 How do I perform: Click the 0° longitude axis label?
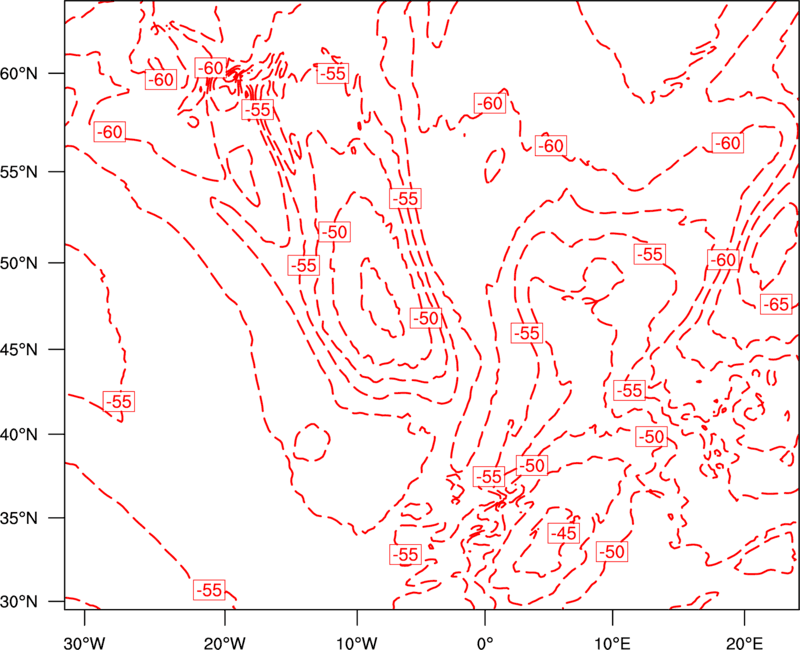[x=485, y=642]
